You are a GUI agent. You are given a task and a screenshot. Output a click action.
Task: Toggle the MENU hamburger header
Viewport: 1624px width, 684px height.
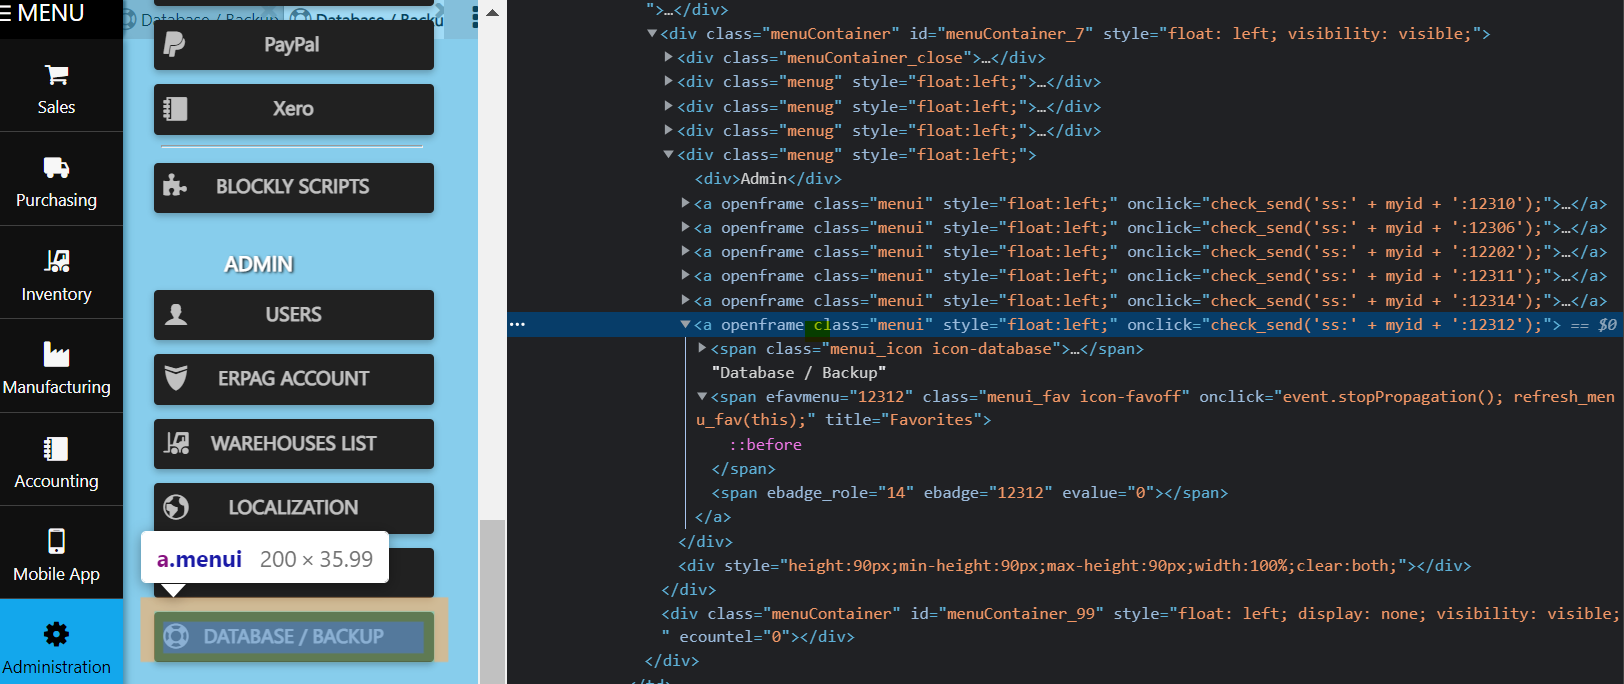point(43,14)
